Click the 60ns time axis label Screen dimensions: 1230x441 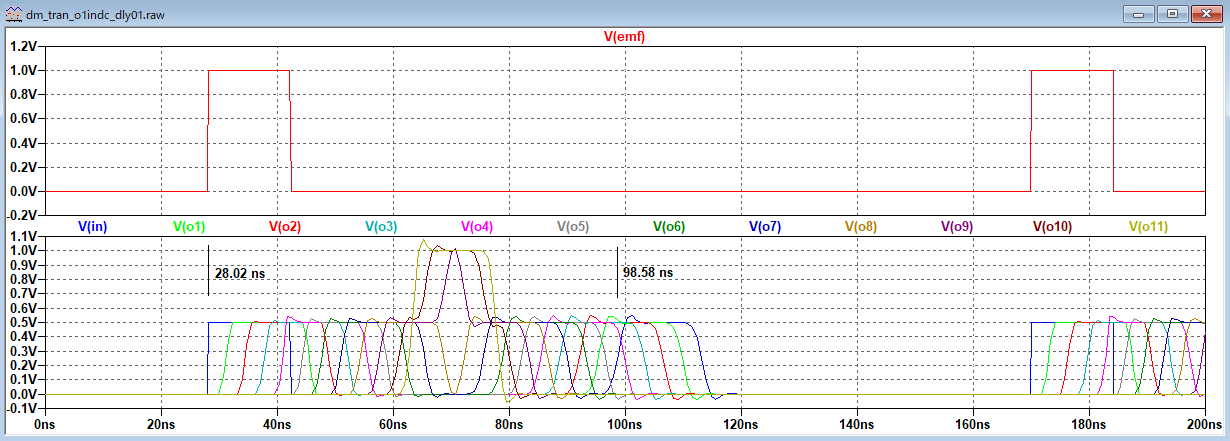coord(393,424)
